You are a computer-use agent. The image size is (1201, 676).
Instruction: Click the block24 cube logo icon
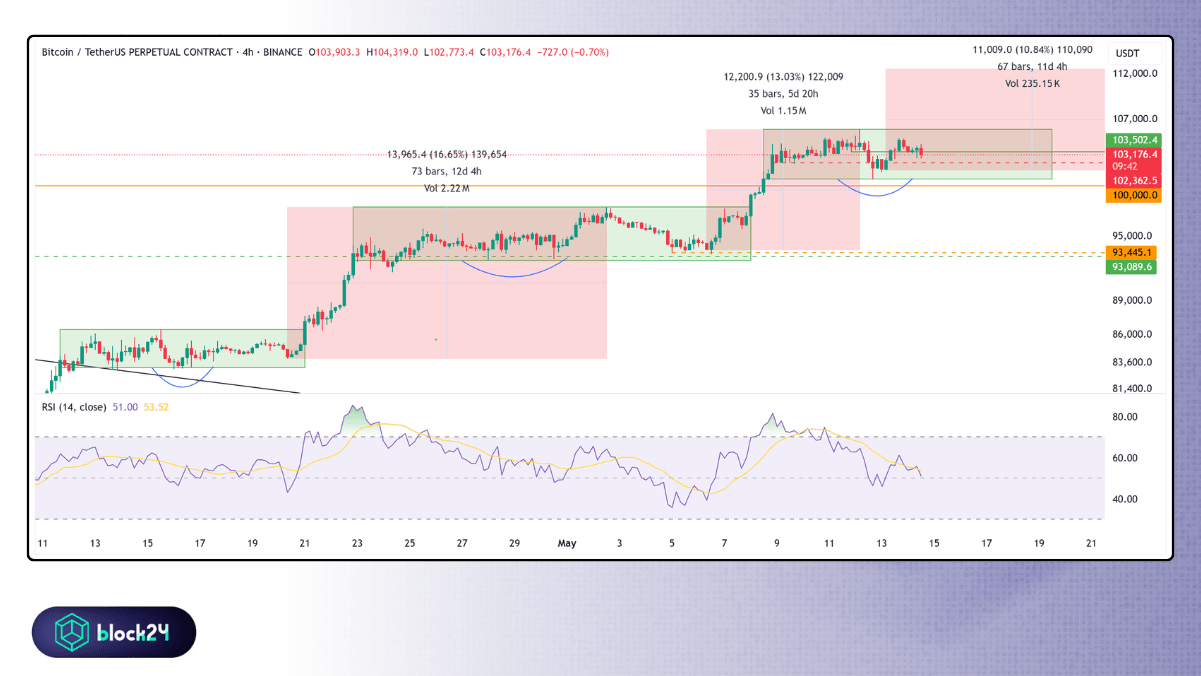[69, 632]
